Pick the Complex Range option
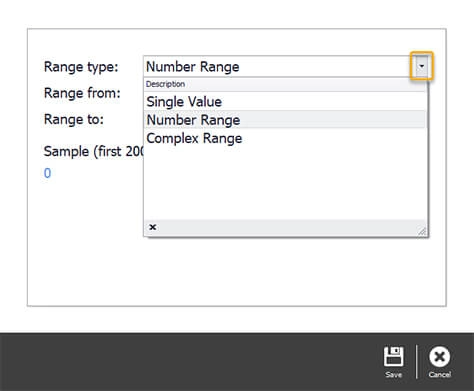The width and height of the screenshot is (474, 391). point(285,138)
